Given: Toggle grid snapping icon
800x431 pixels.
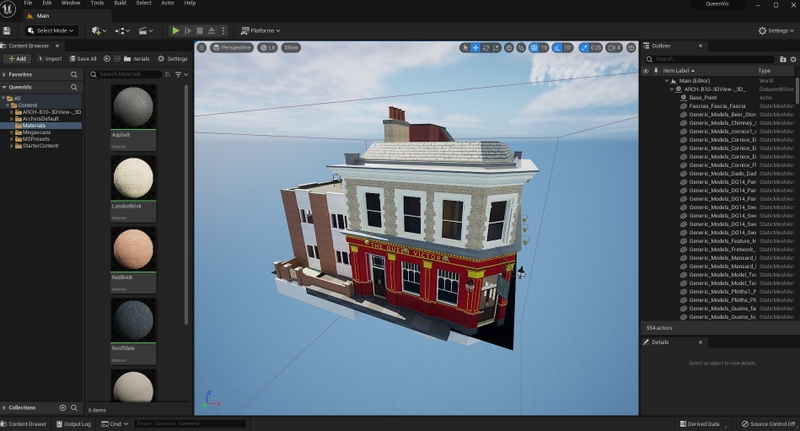Looking at the screenshot, I should [534, 47].
